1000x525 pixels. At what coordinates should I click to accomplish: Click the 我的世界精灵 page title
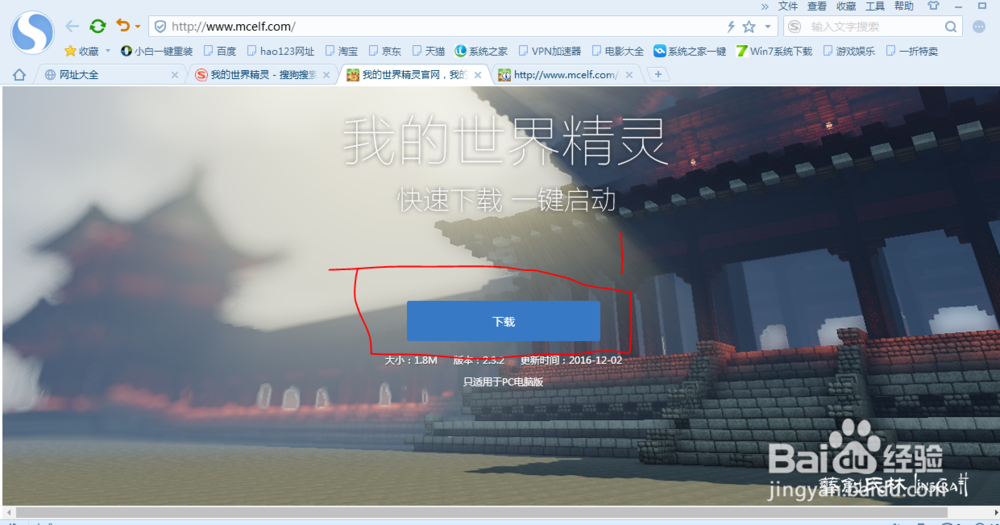504,140
